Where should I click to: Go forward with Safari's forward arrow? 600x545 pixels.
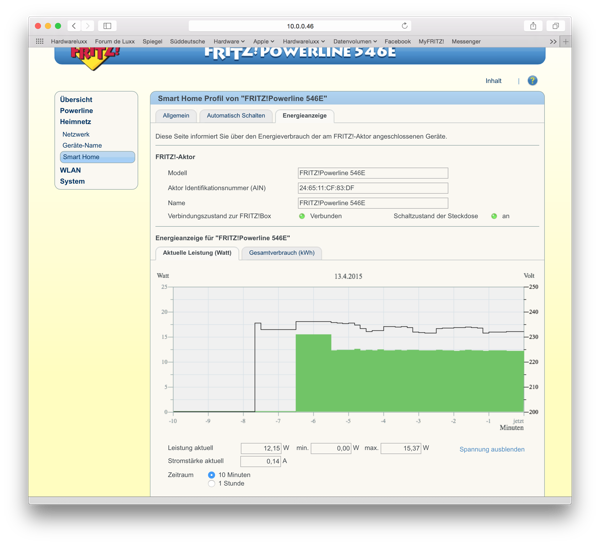88,26
